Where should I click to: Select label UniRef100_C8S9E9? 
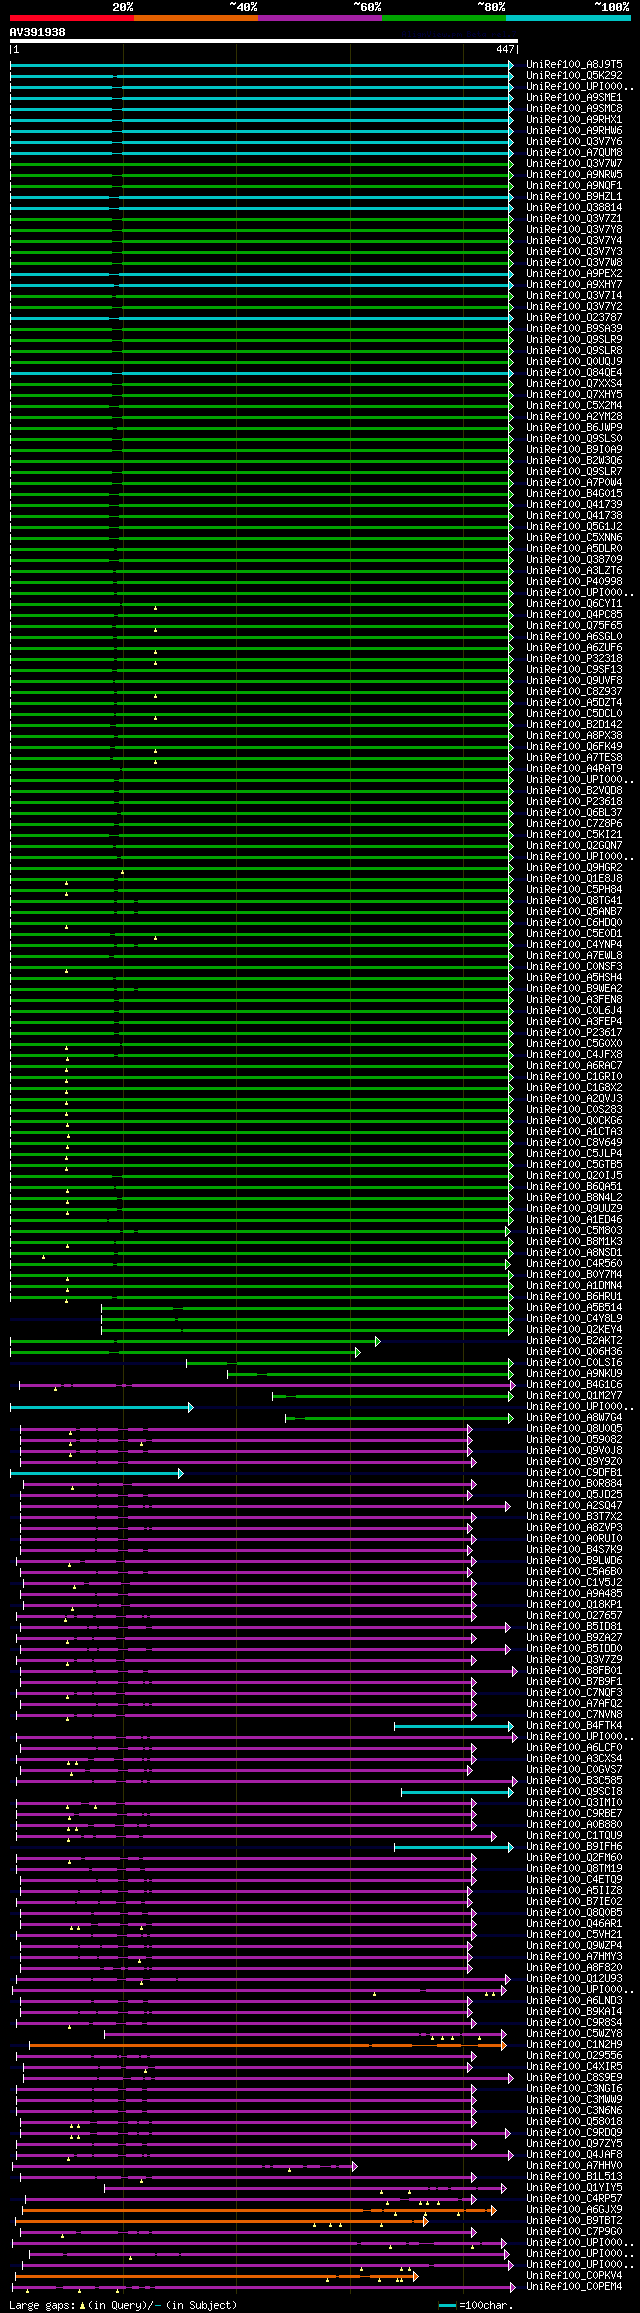pyautogui.click(x=574, y=2077)
